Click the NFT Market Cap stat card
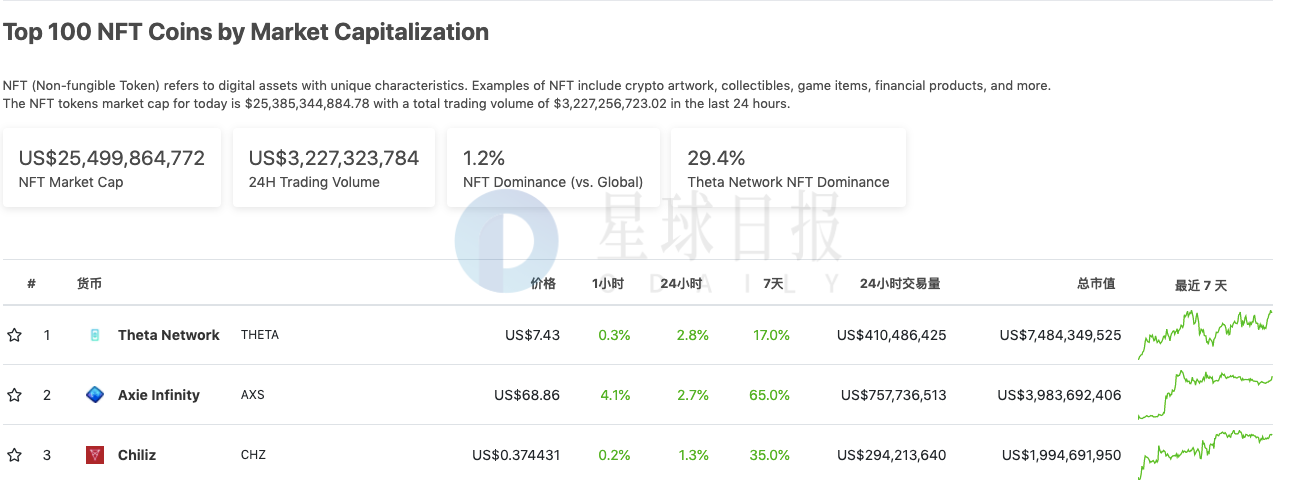The height and width of the screenshot is (482, 1297). pos(112,168)
